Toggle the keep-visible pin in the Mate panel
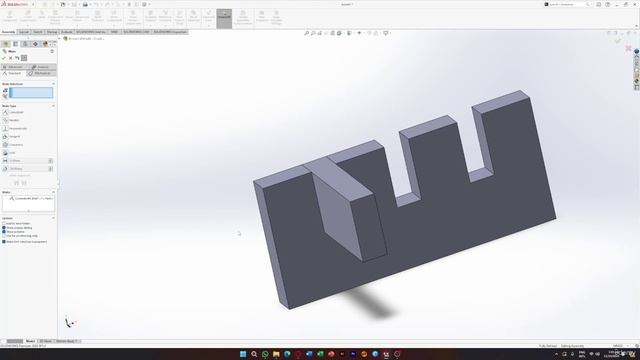 coord(24,58)
